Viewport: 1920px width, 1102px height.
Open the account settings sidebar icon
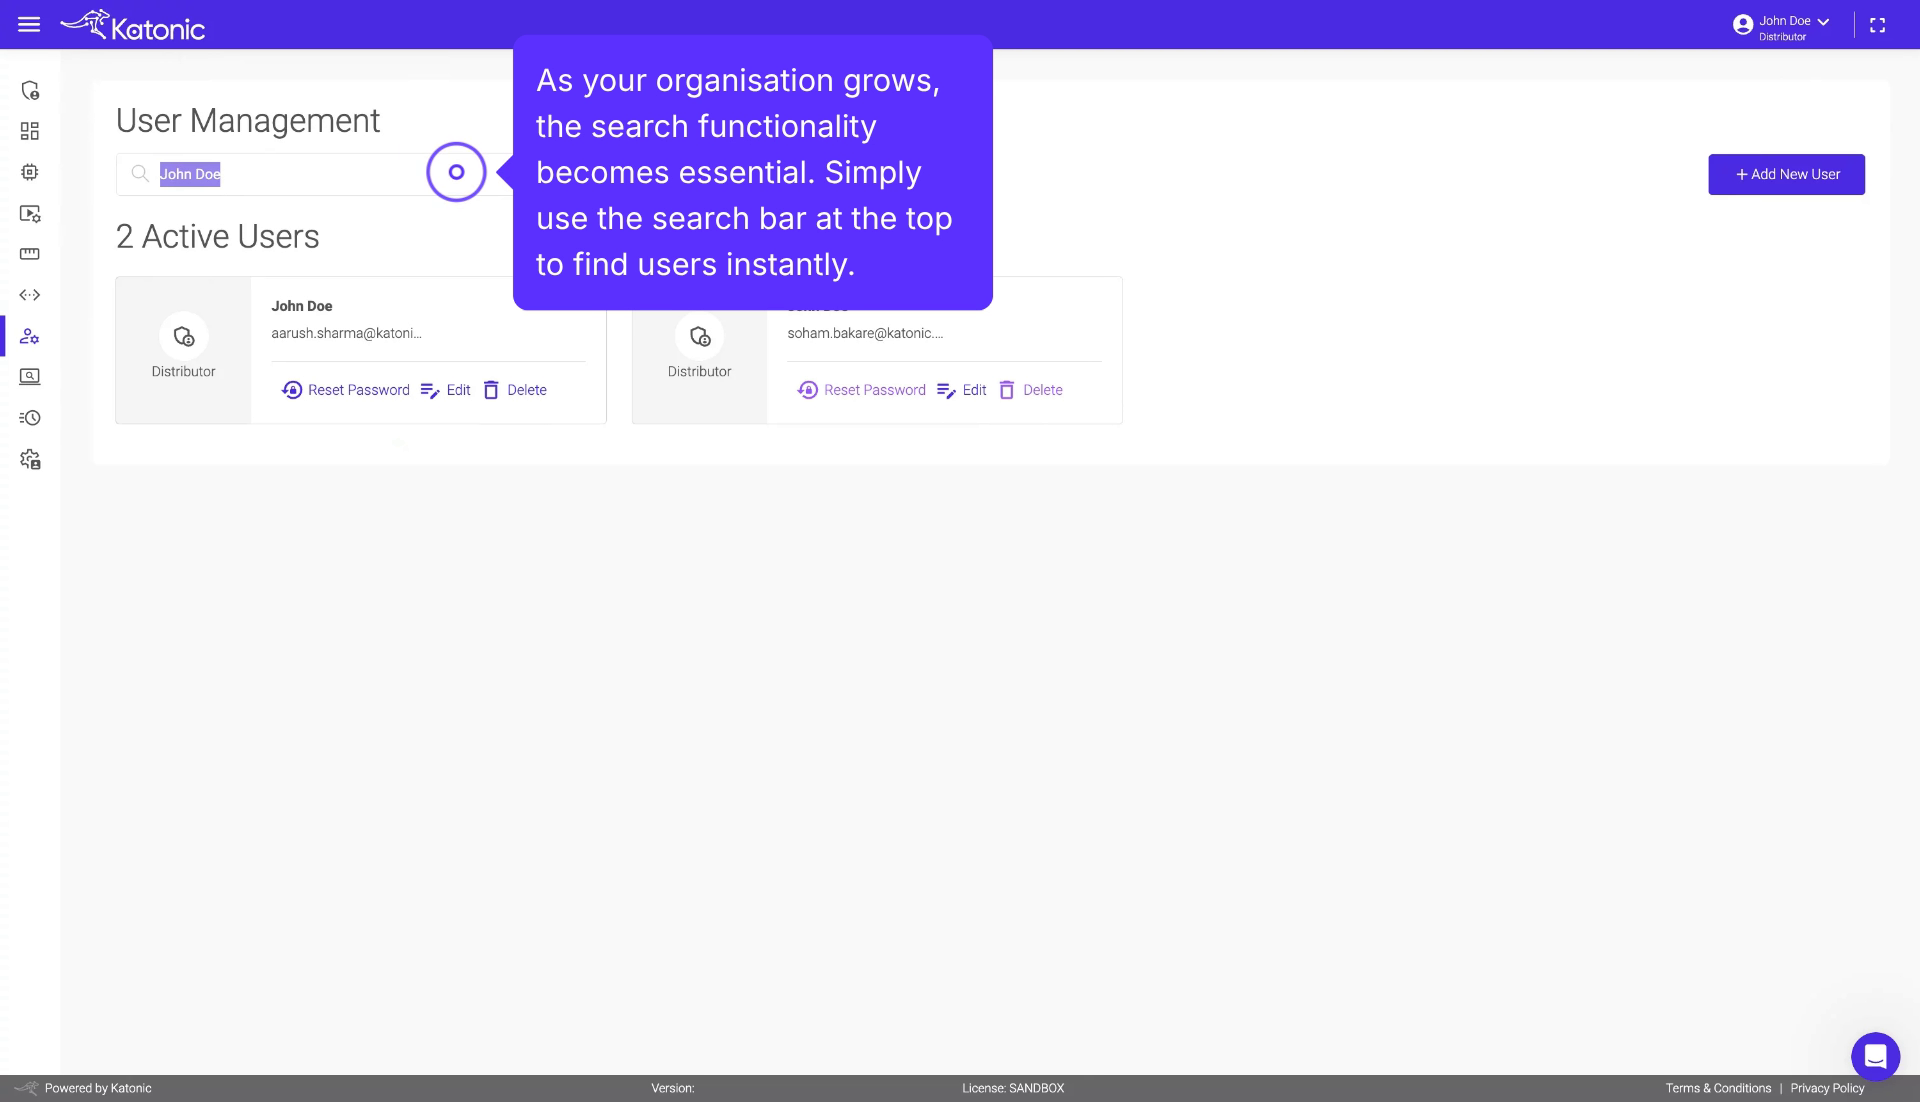(x=30, y=458)
